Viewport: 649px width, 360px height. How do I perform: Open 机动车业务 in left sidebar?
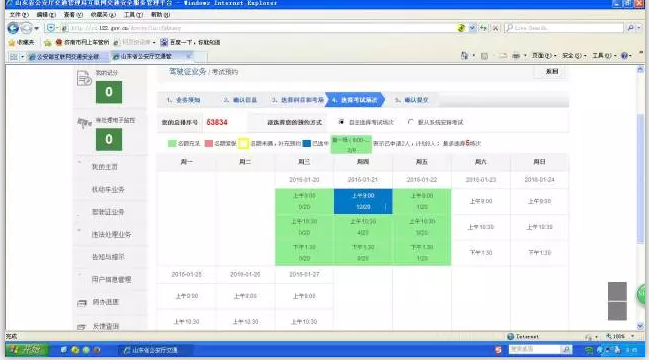(x=108, y=190)
